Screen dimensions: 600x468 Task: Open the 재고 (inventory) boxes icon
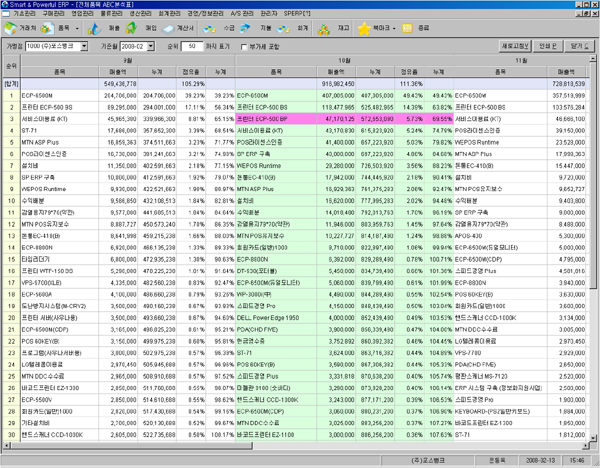(324, 29)
